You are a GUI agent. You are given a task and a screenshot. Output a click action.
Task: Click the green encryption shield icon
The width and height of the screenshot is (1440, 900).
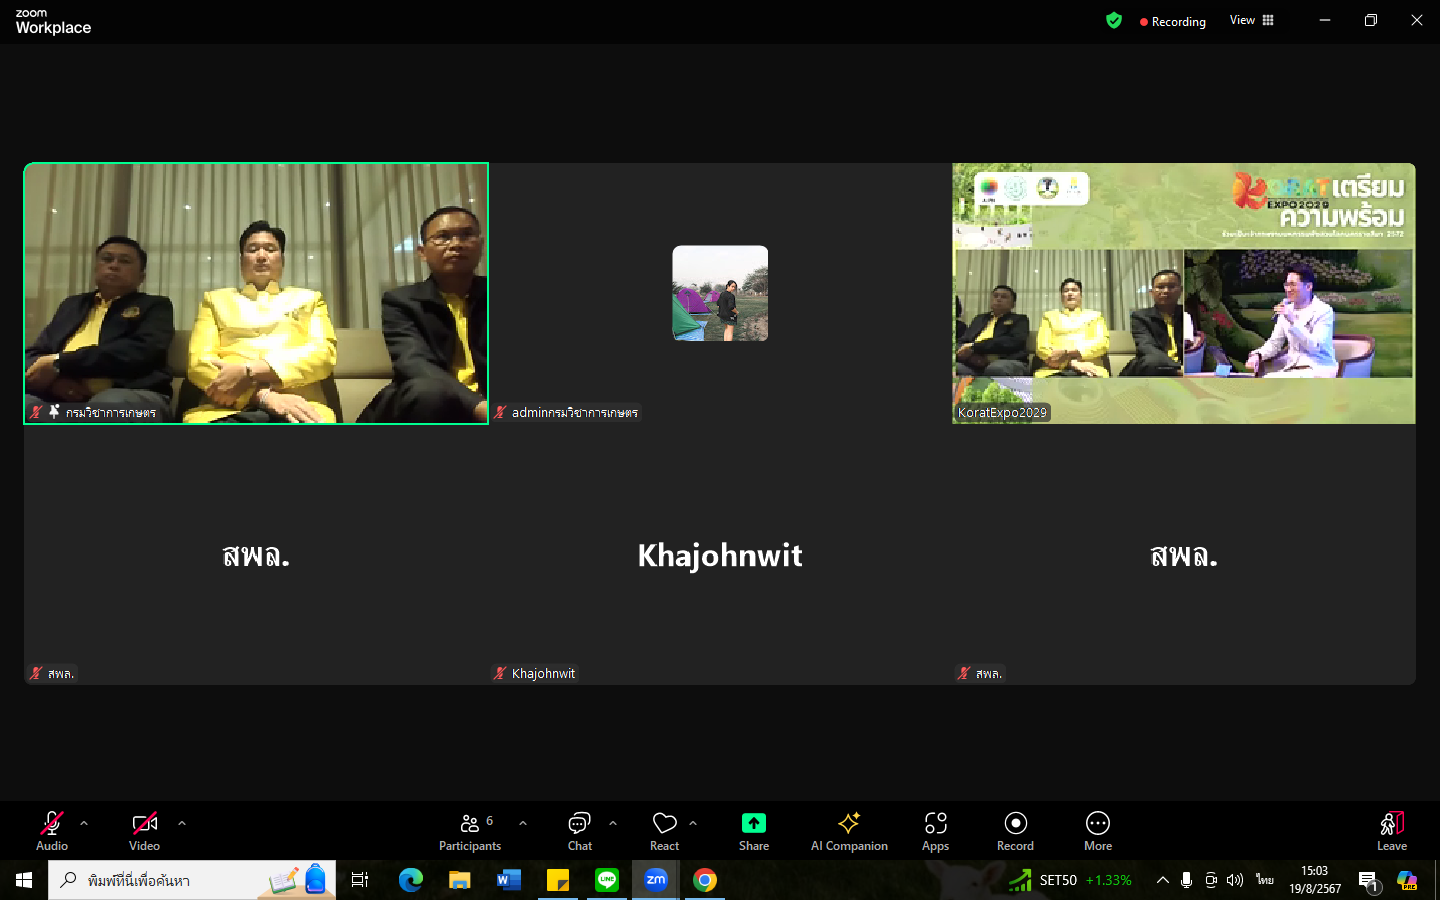[x=1114, y=21]
